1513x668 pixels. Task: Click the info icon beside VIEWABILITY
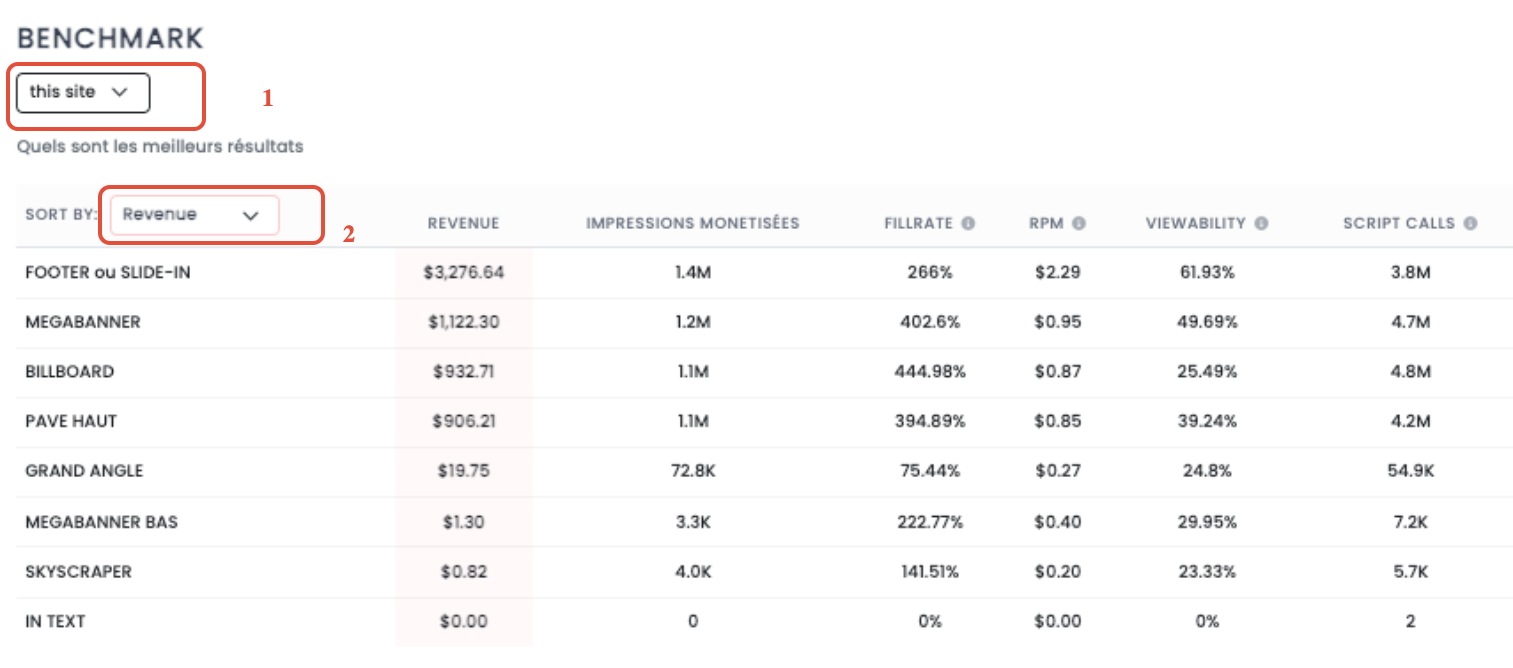pos(1262,223)
